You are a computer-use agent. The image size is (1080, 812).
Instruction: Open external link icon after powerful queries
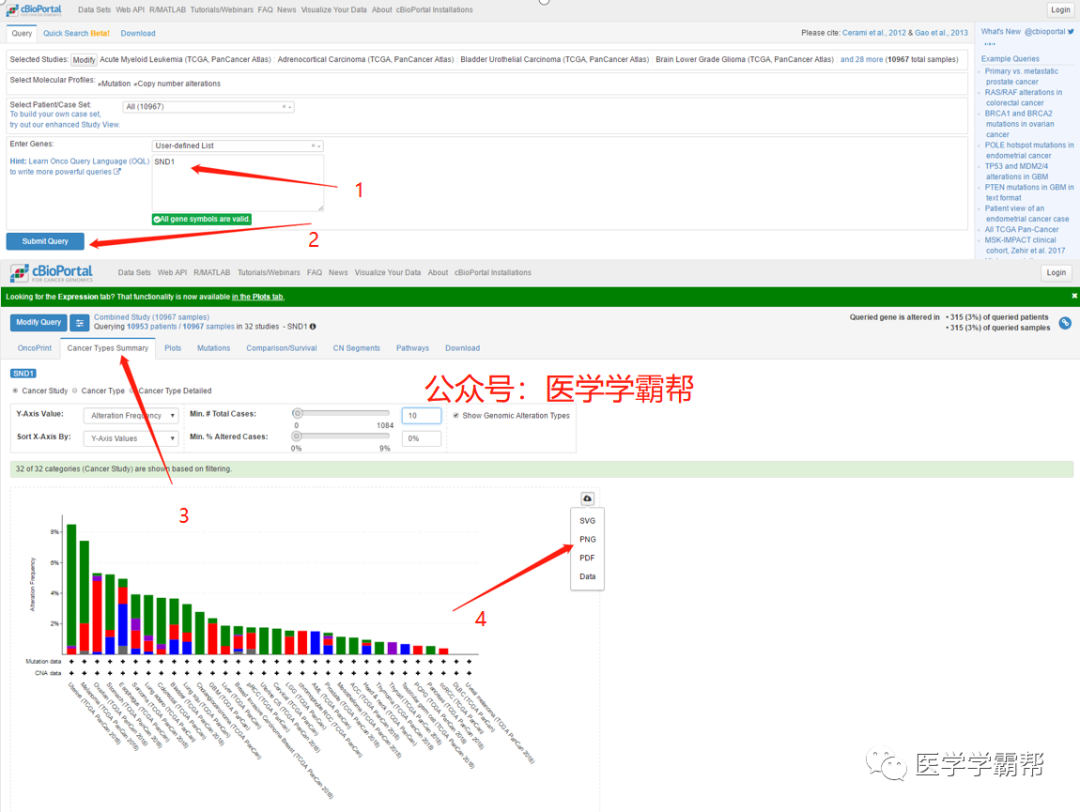pos(117,172)
